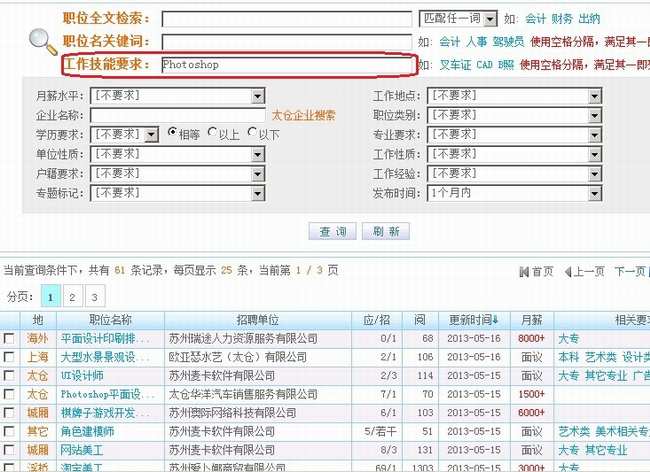Tick the checkbox beside UI设计师 row
This screenshot has height=472, width=650.
[9, 376]
